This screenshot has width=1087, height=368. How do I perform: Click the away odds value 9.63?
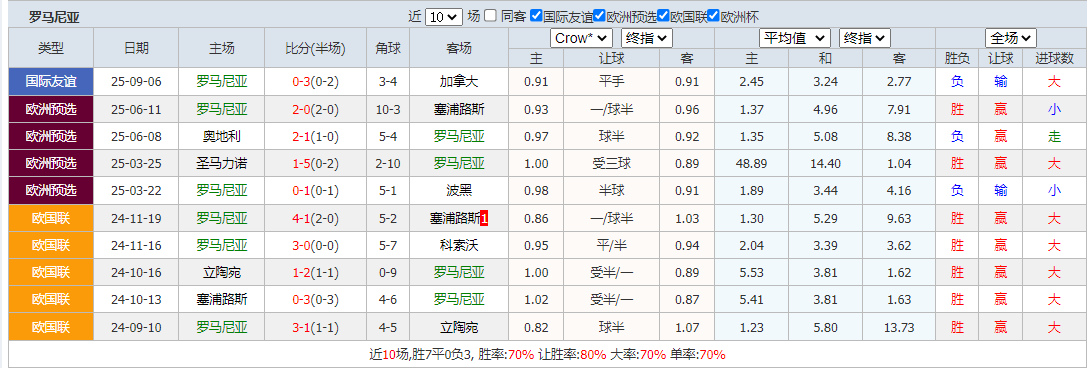tap(898, 218)
